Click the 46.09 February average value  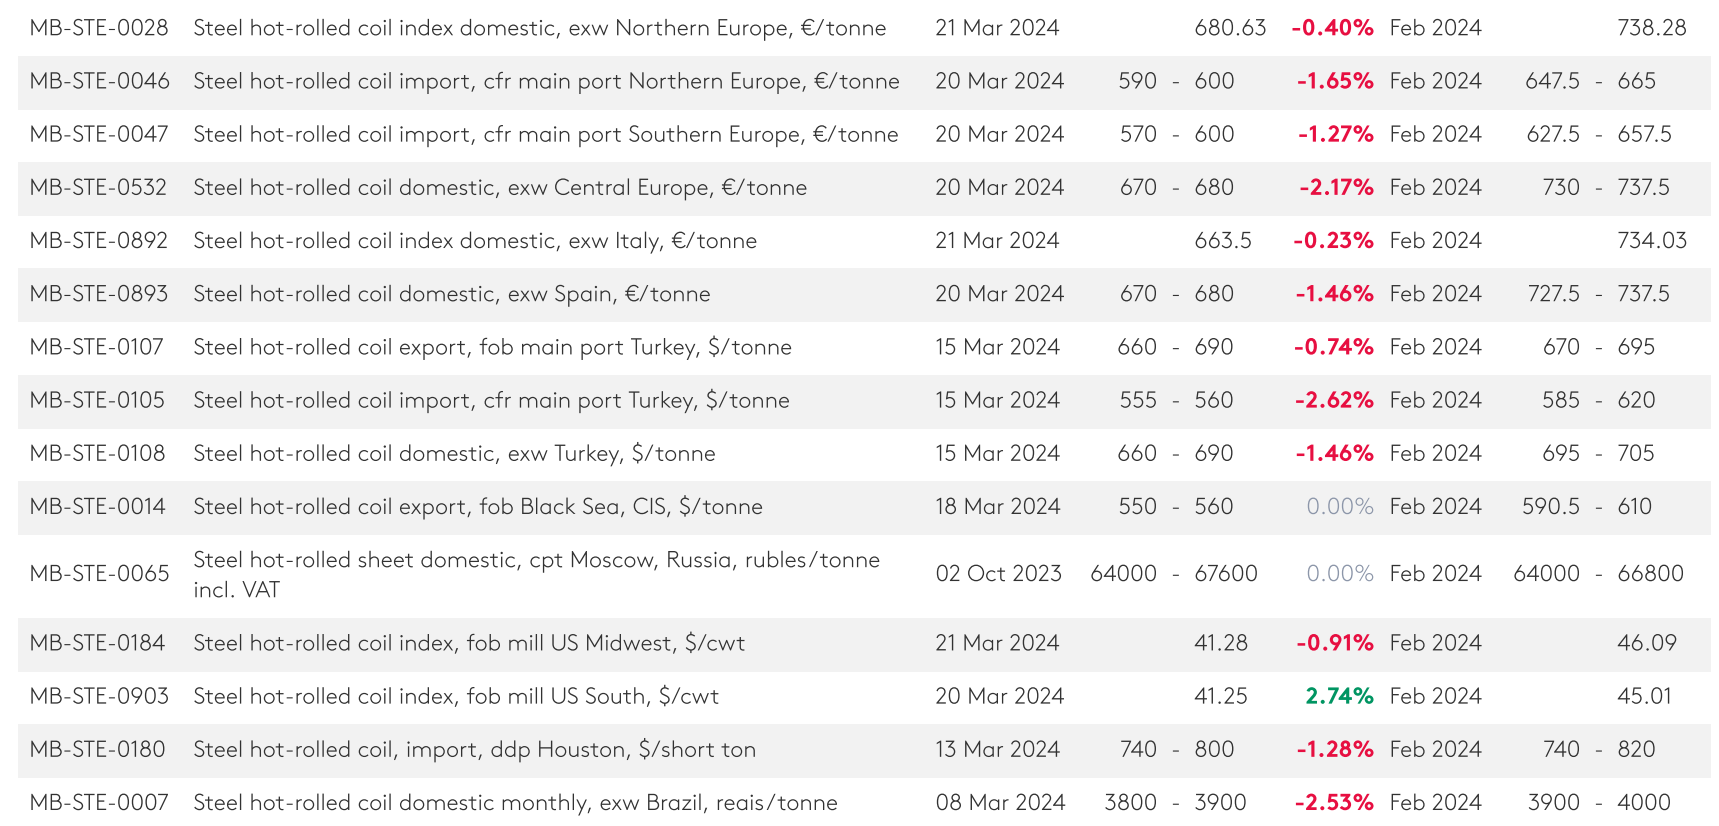pos(1646,643)
